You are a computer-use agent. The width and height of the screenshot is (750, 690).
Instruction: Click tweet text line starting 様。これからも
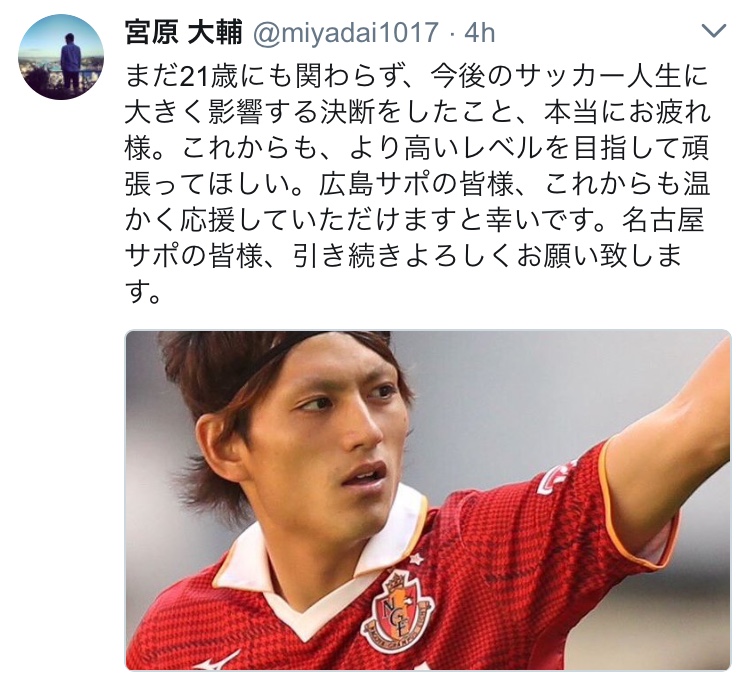coord(417,148)
